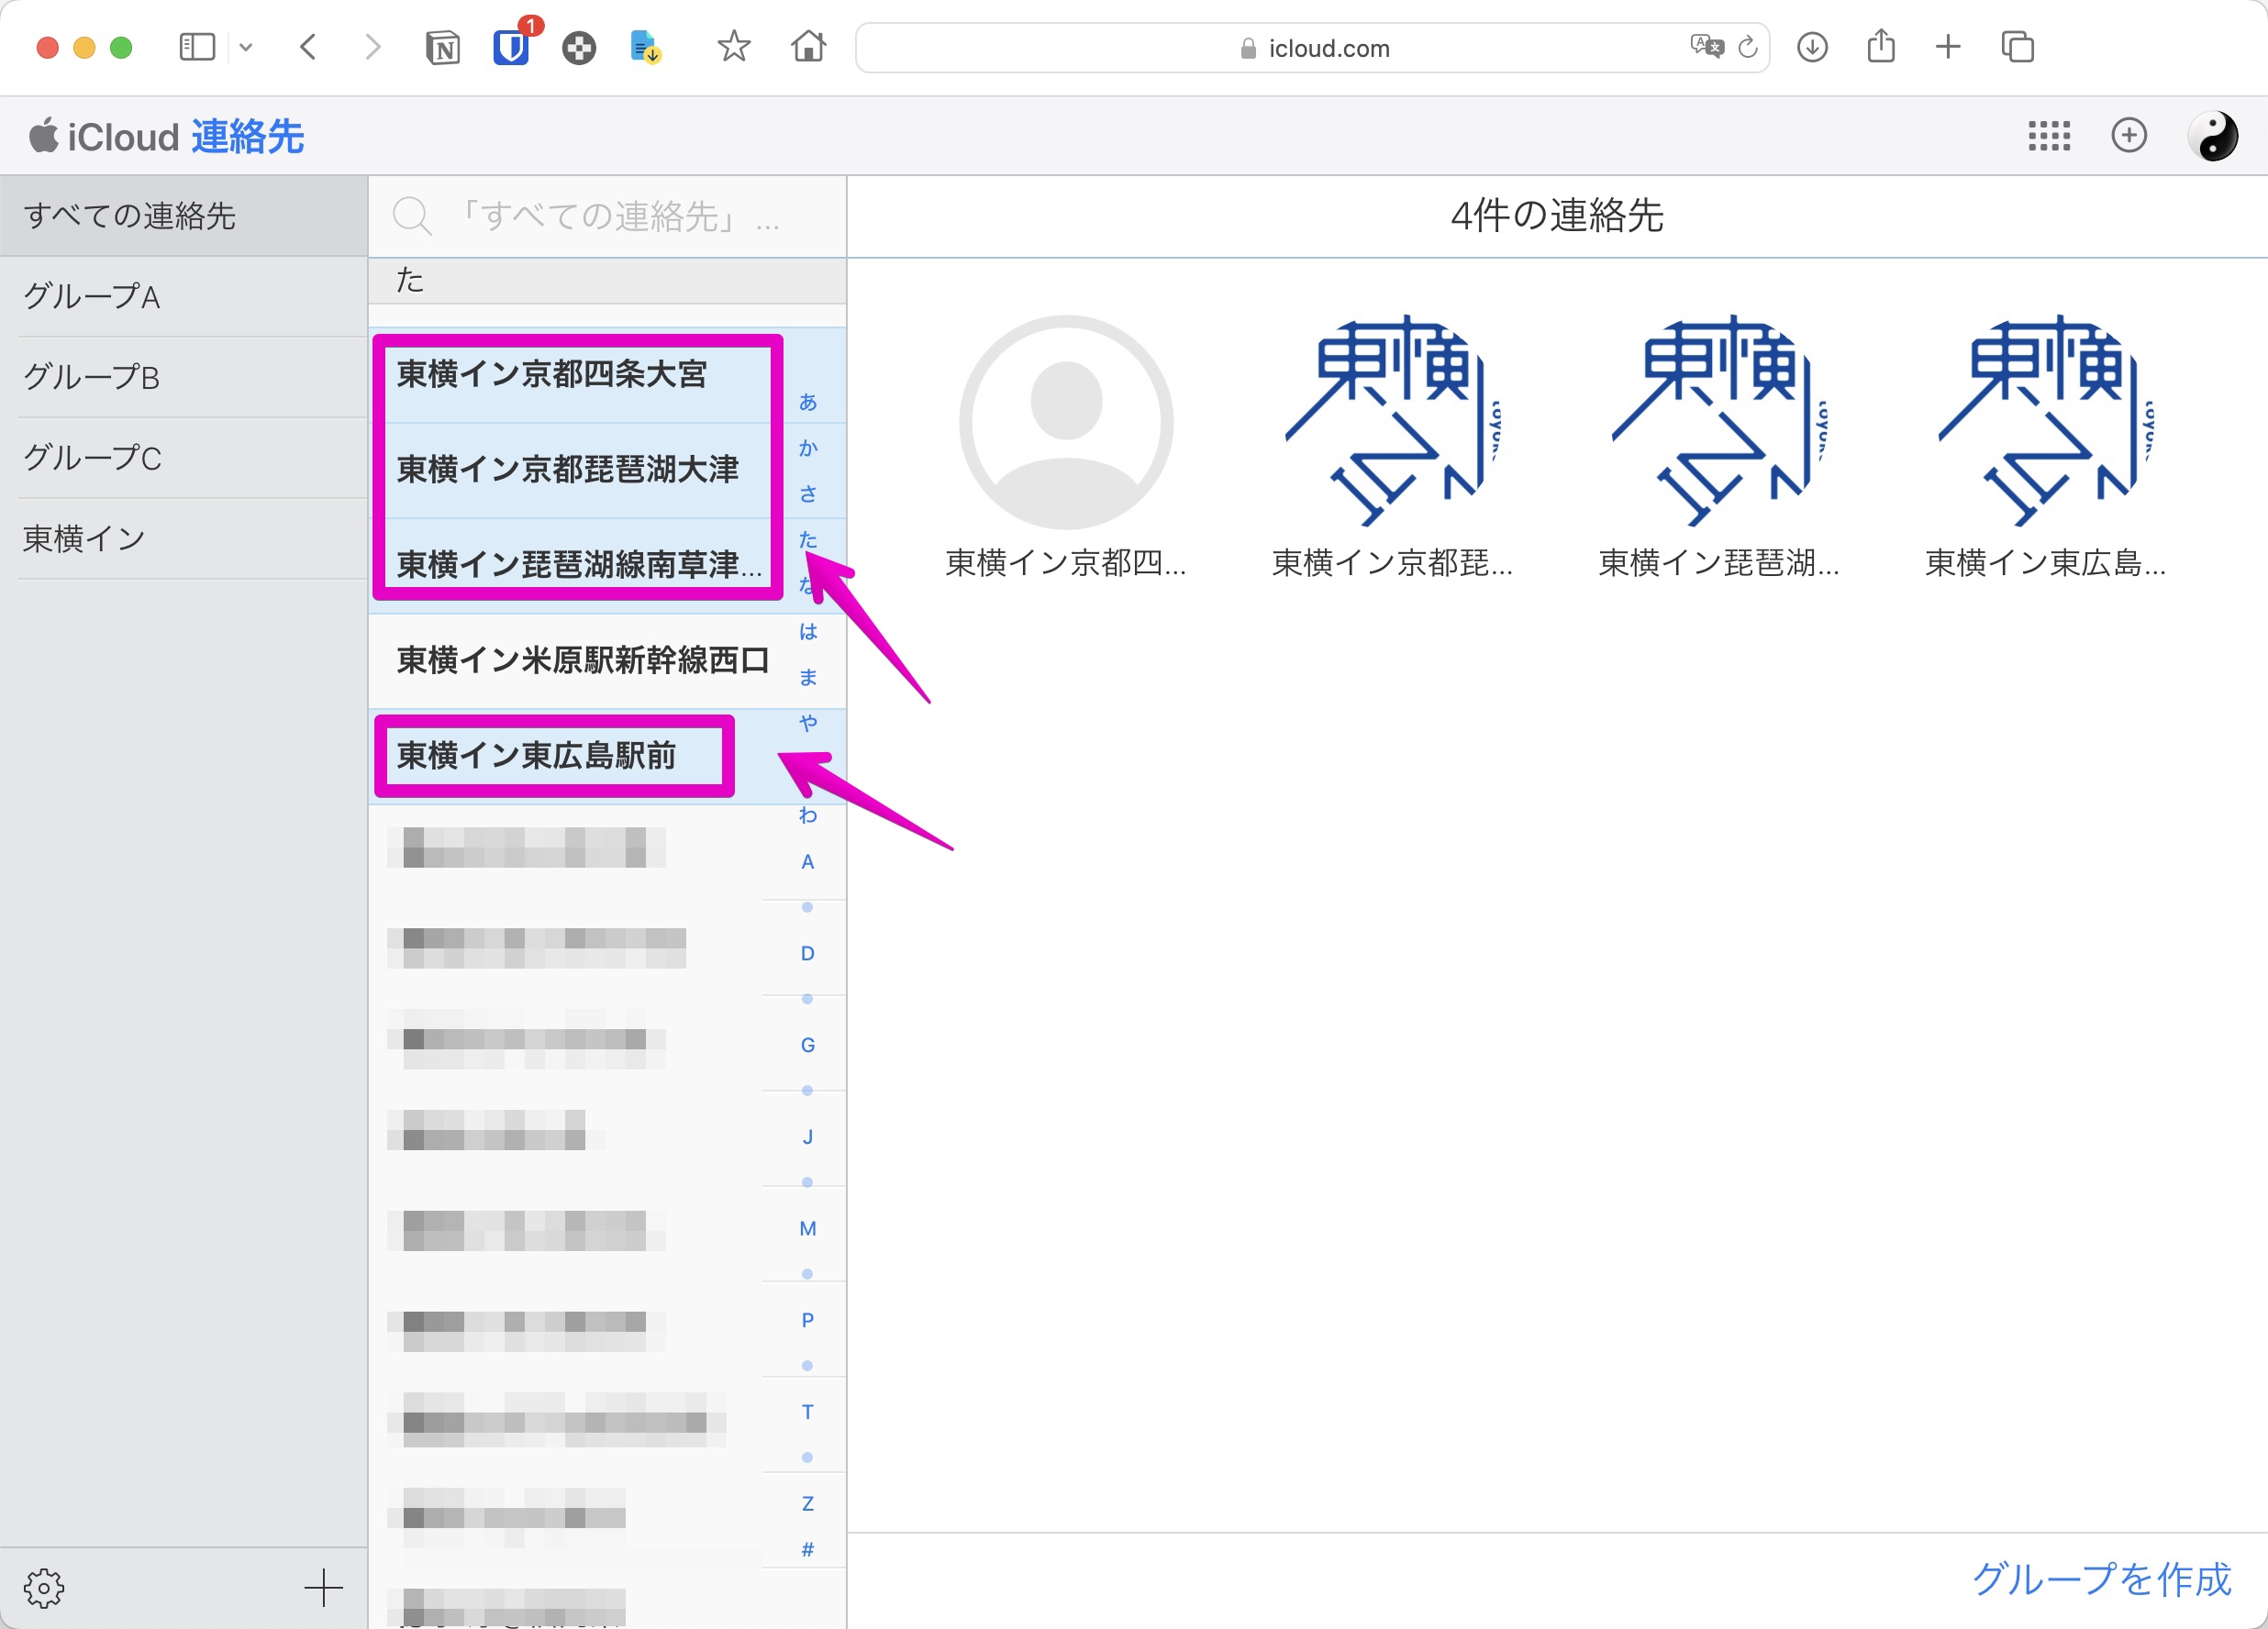This screenshot has height=1629, width=2268.
Task: Jump to index letter G
Action: [x=807, y=1045]
